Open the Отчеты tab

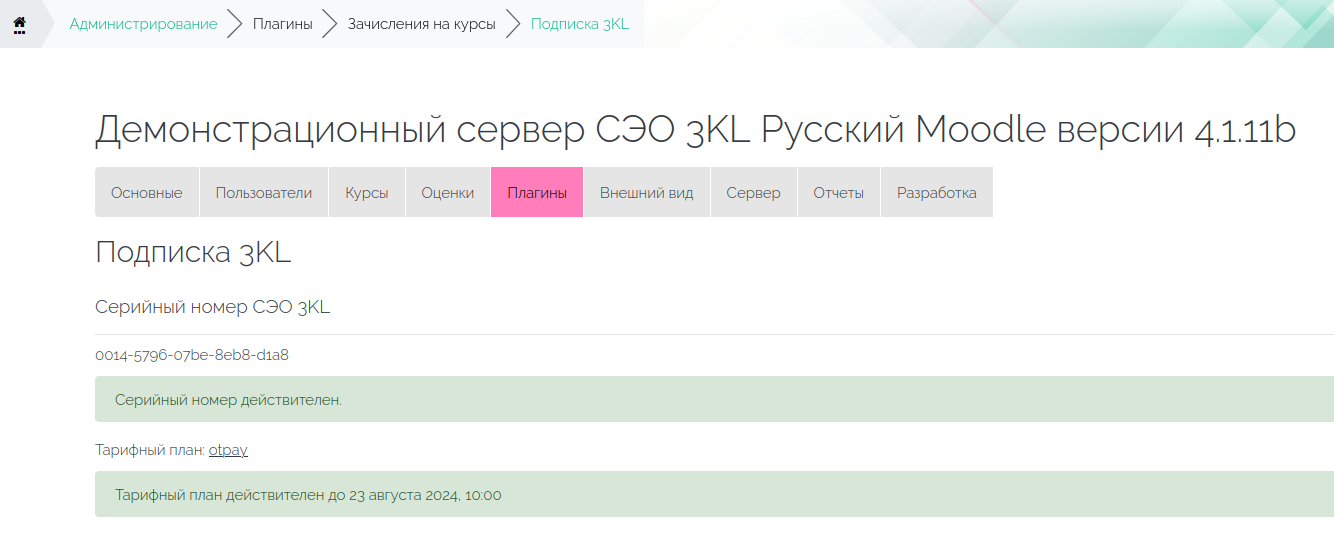tap(839, 192)
